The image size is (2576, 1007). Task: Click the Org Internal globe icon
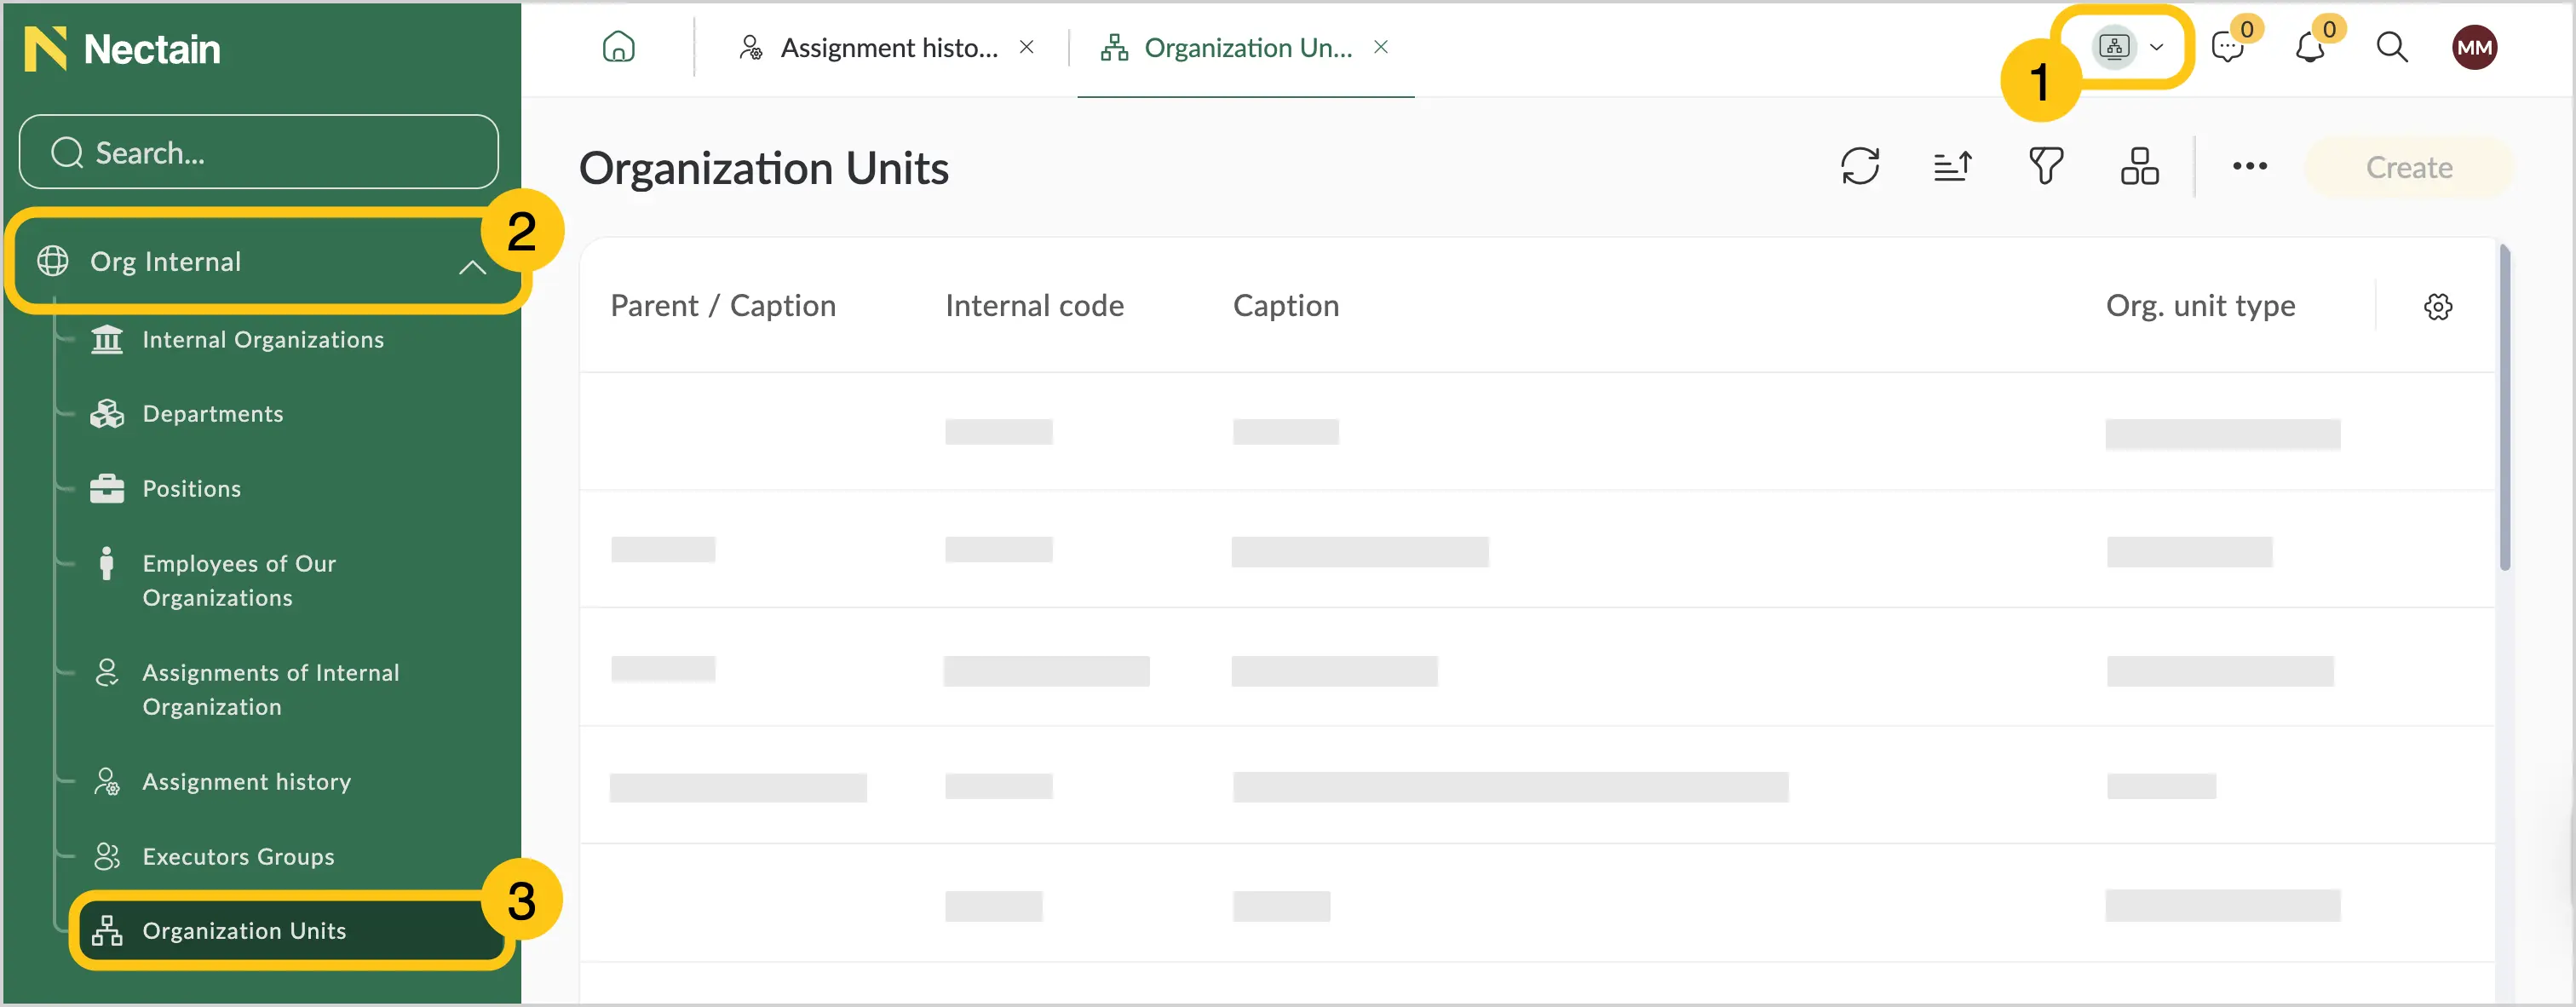pyautogui.click(x=53, y=261)
